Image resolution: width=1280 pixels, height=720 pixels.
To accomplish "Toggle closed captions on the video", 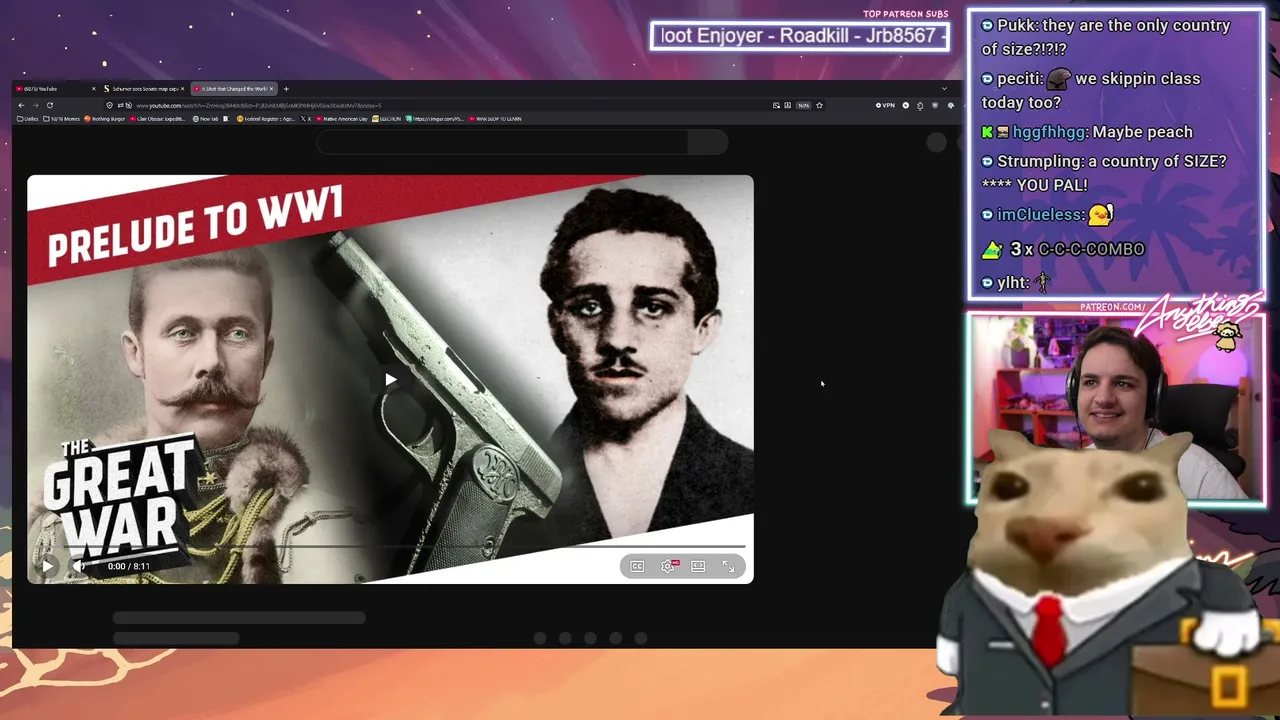I will point(637,567).
